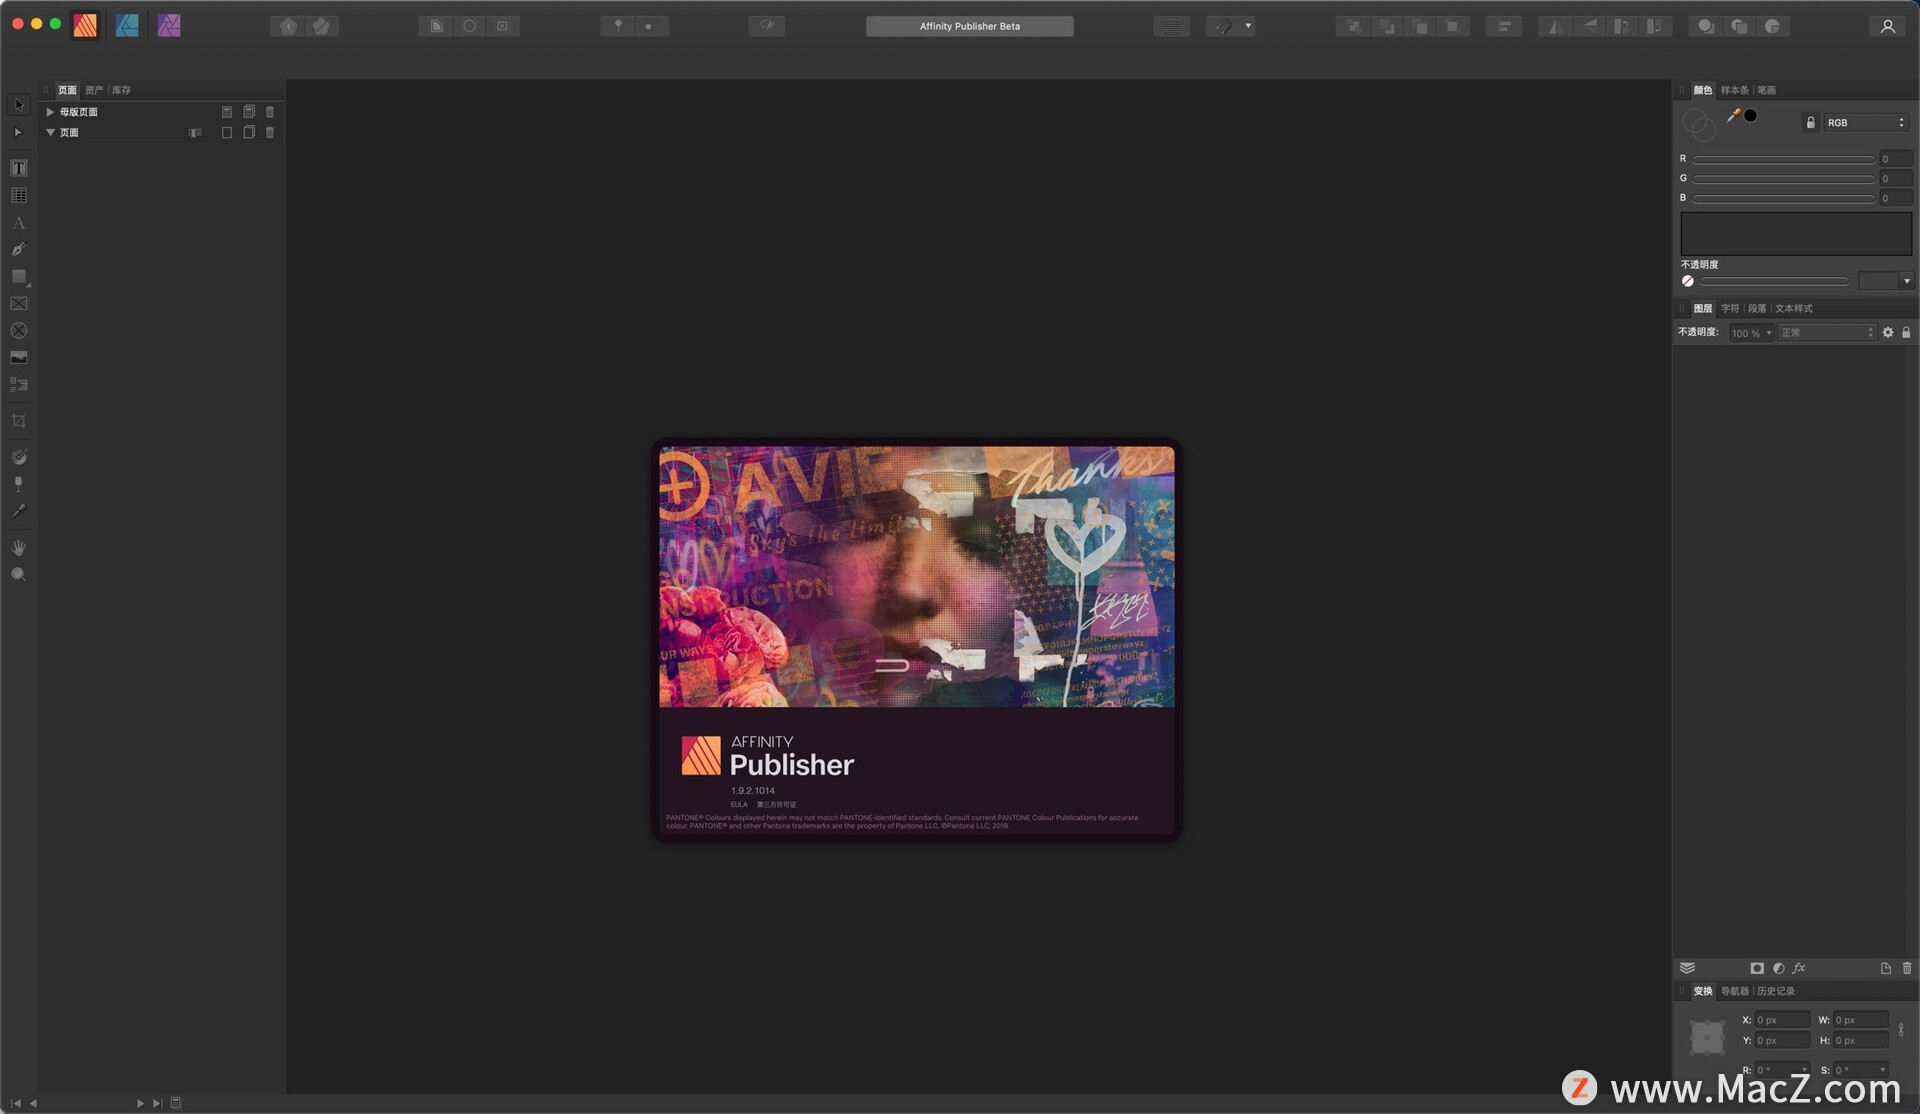The height and width of the screenshot is (1114, 1920).
Task: Click Flip Vertical toolbar icon
Action: pos(1588,26)
